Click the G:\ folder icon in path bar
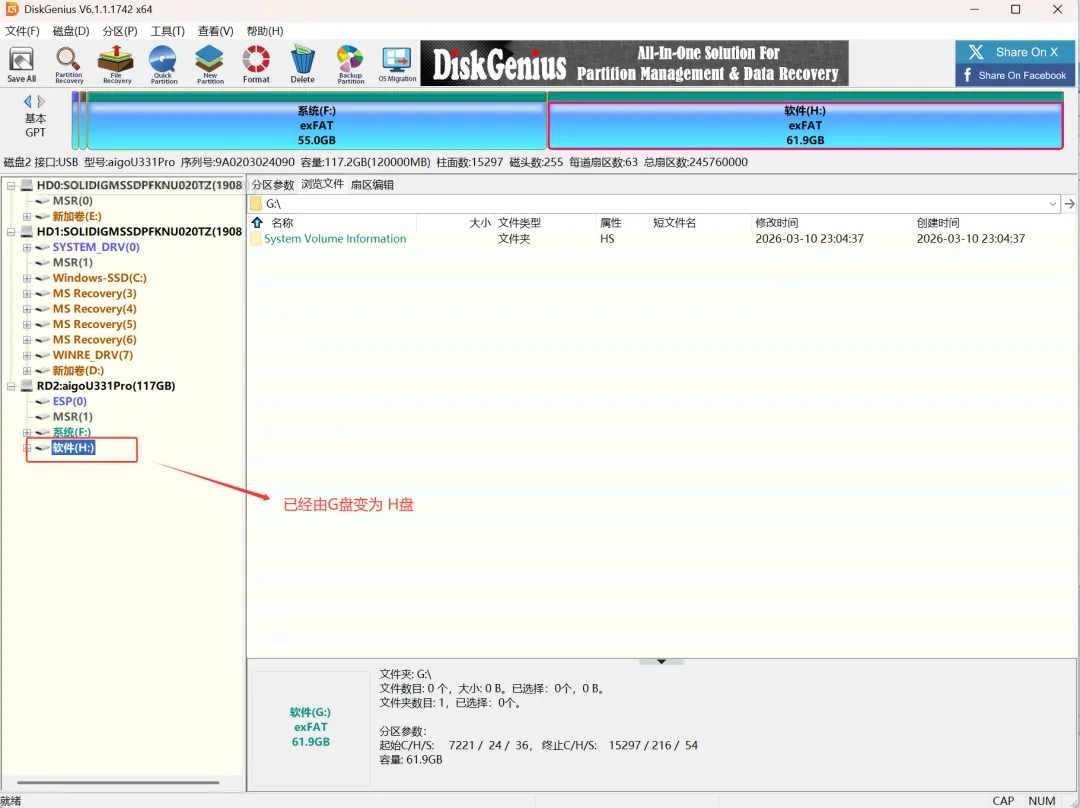This screenshot has height=808, width=1080. (256, 204)
